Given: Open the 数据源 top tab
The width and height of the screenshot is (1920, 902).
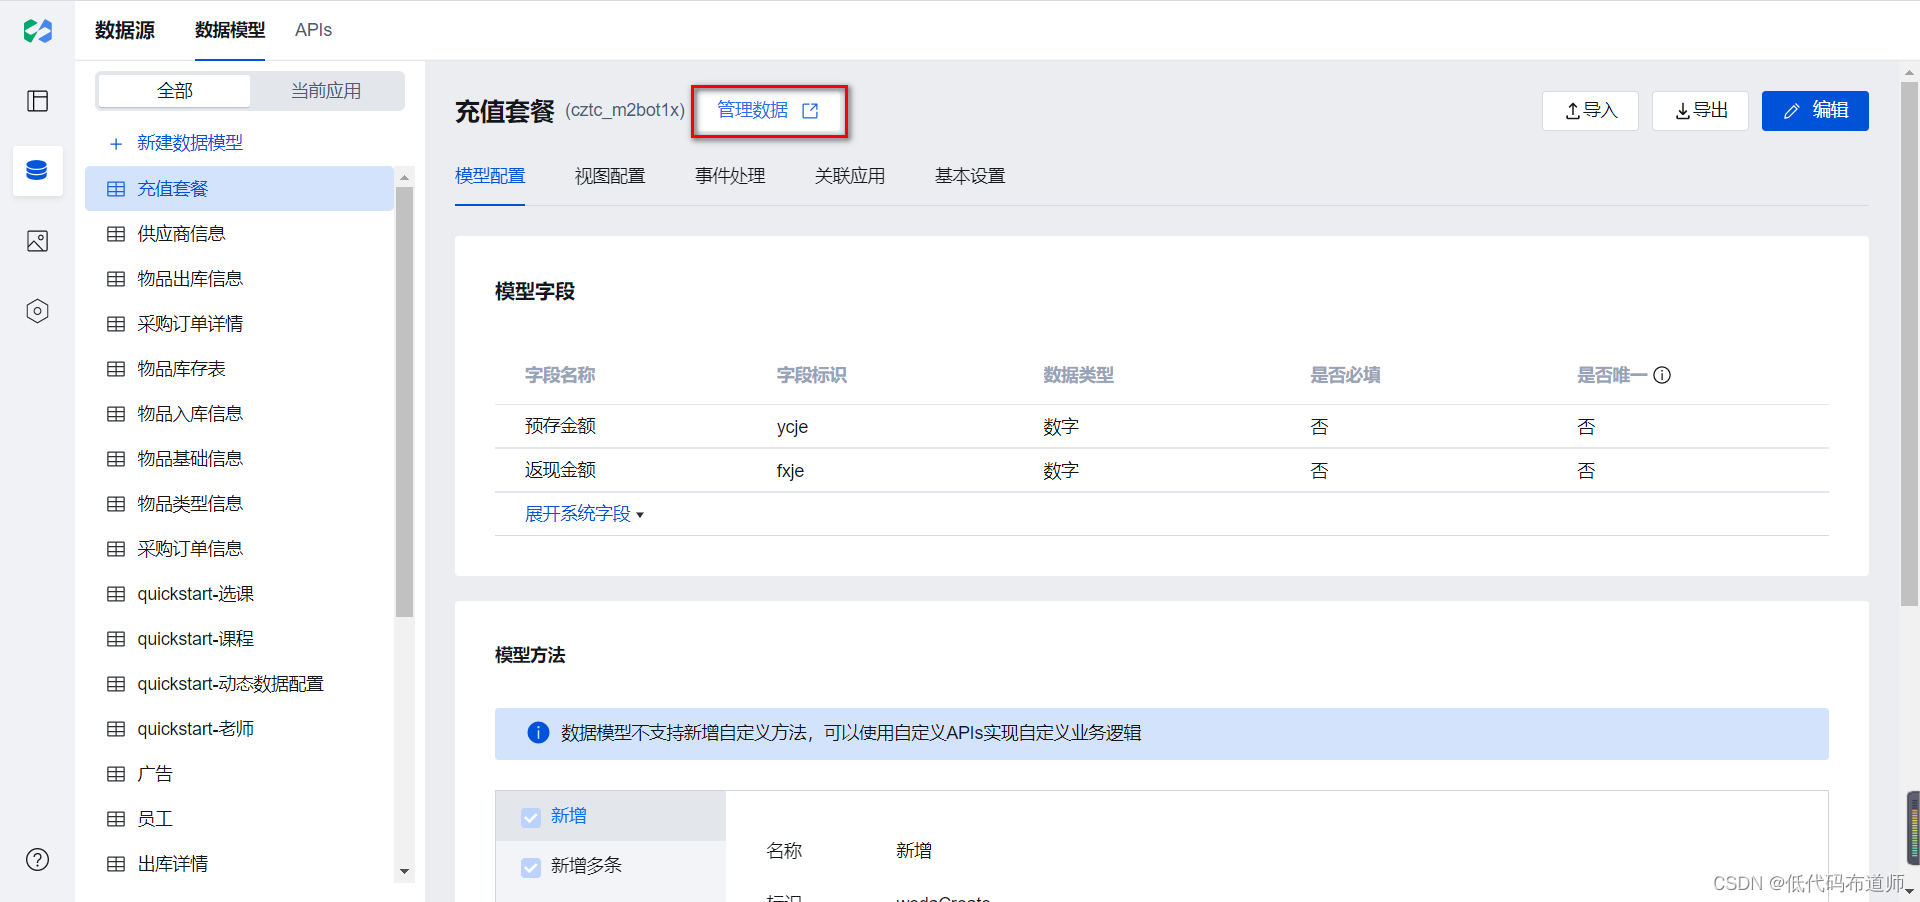Looking at the screenshot, I should [x=125, y=30].
